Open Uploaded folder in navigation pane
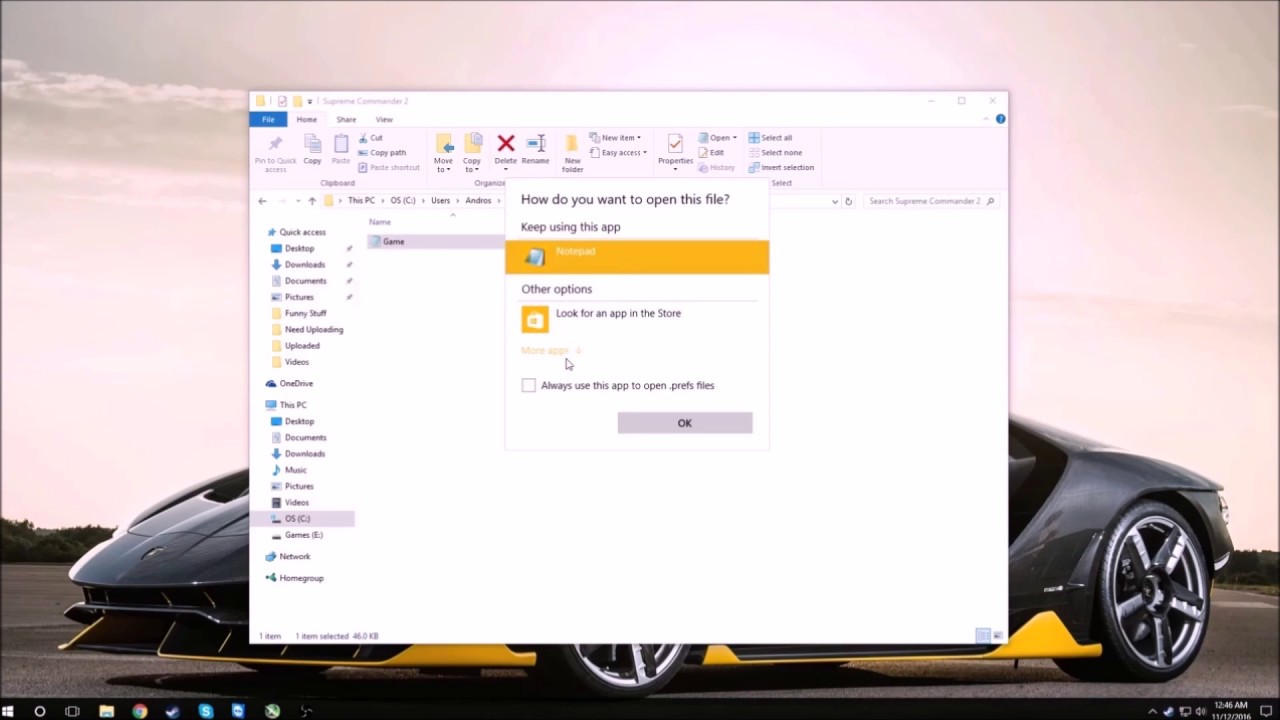Screen dimensions: 1280x720 point(302,345)
